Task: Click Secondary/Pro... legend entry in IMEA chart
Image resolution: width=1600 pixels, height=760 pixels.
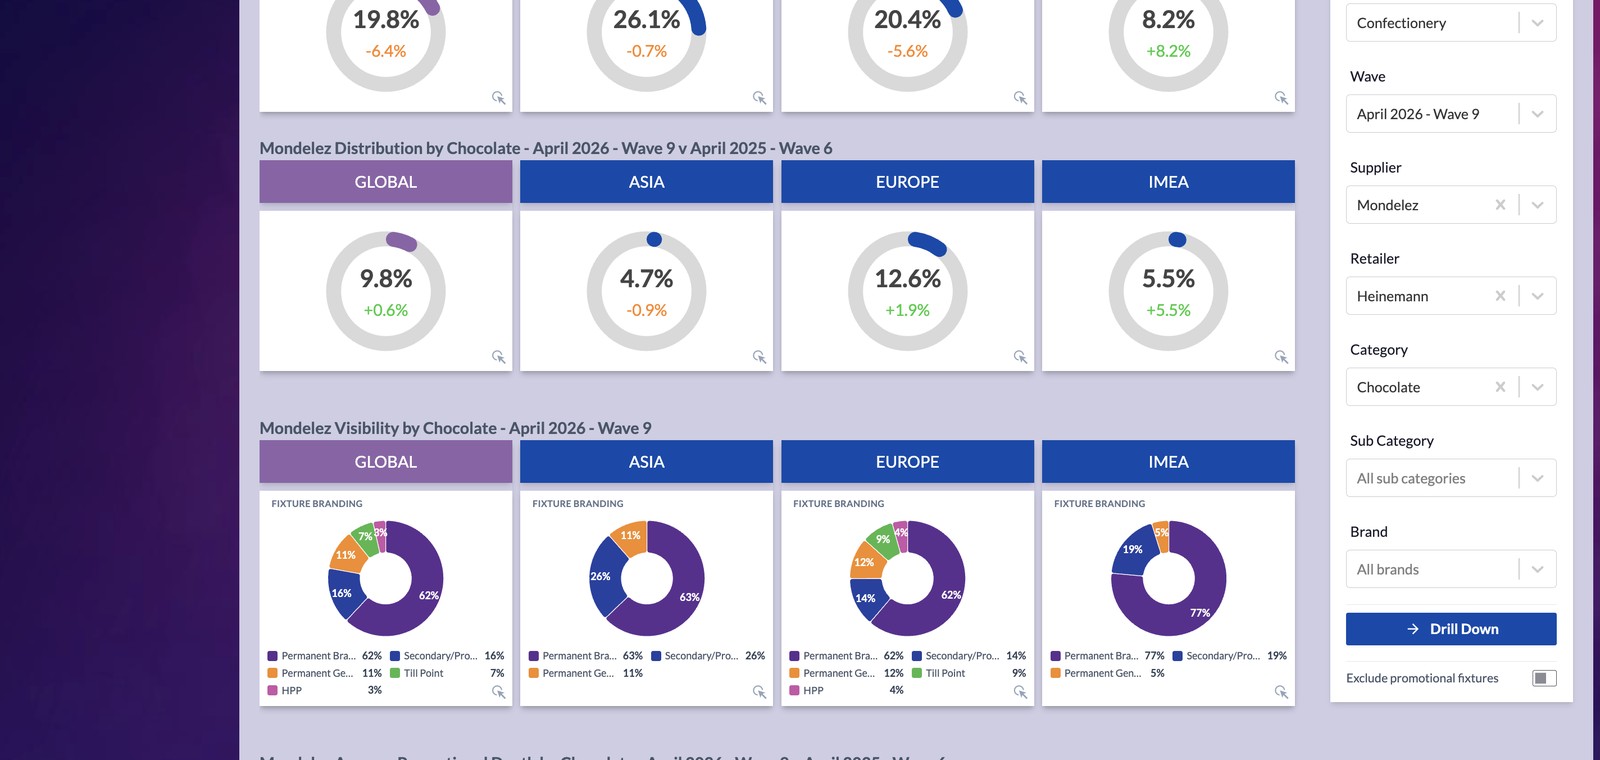Action: point(1230,656)
